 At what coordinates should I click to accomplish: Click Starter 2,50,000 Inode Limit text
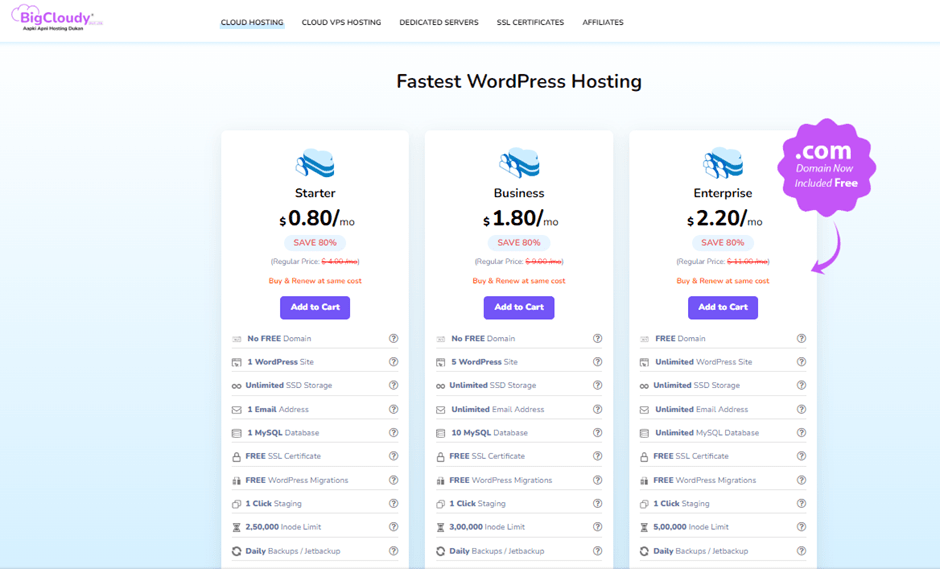[x=283, y=527]
